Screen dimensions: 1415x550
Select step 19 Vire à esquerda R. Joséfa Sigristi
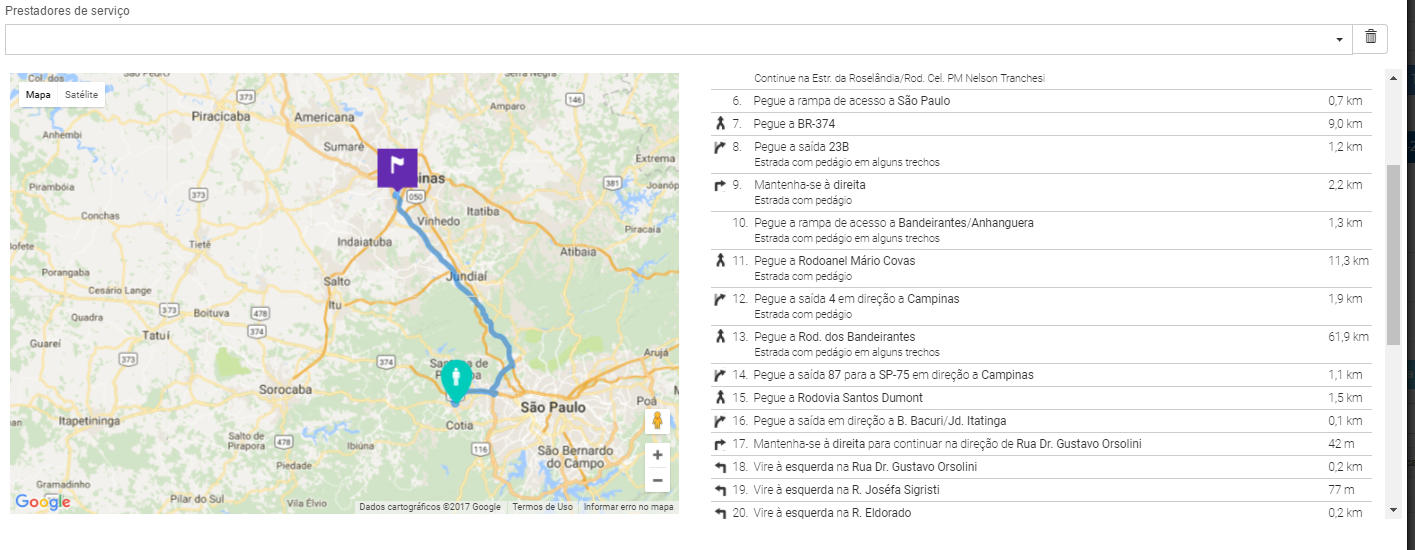point(1041,490)
